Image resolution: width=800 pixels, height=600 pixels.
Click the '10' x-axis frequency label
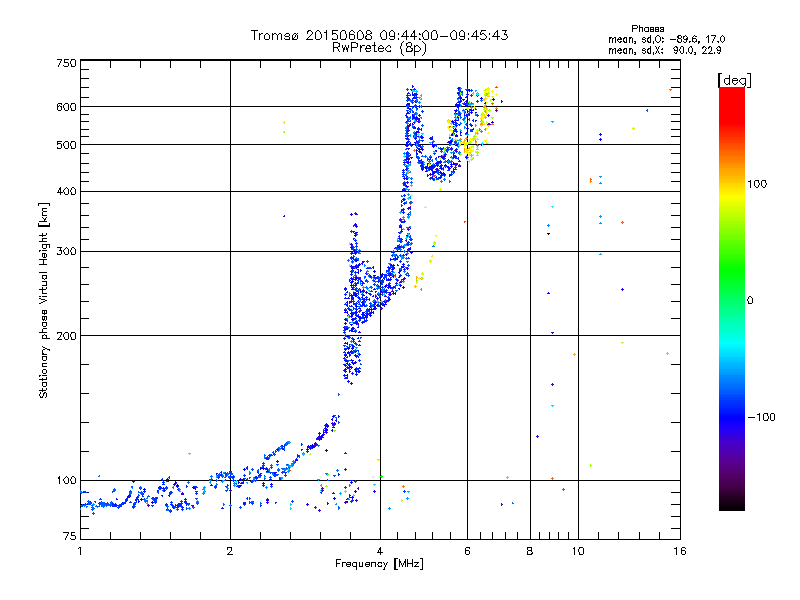coord(578,551)
